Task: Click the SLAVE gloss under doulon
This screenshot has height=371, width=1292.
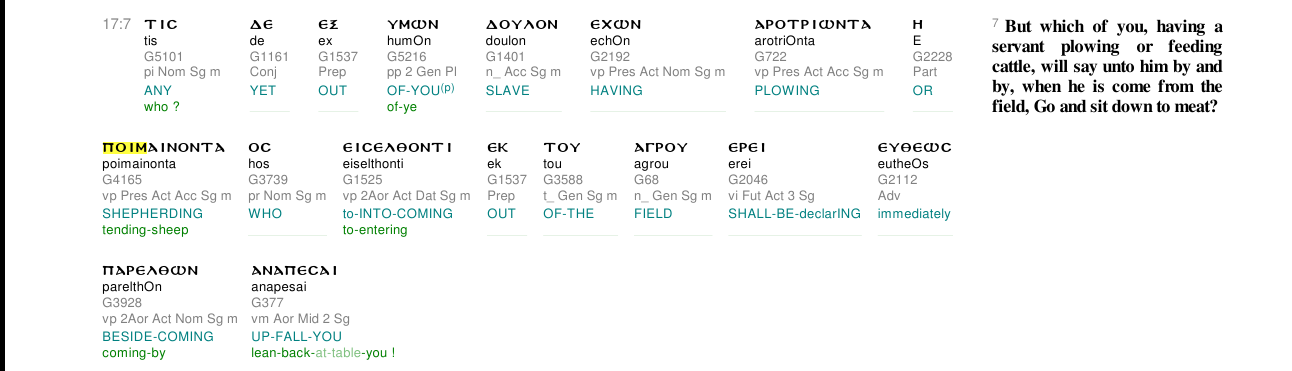Action: click(507, 90)
